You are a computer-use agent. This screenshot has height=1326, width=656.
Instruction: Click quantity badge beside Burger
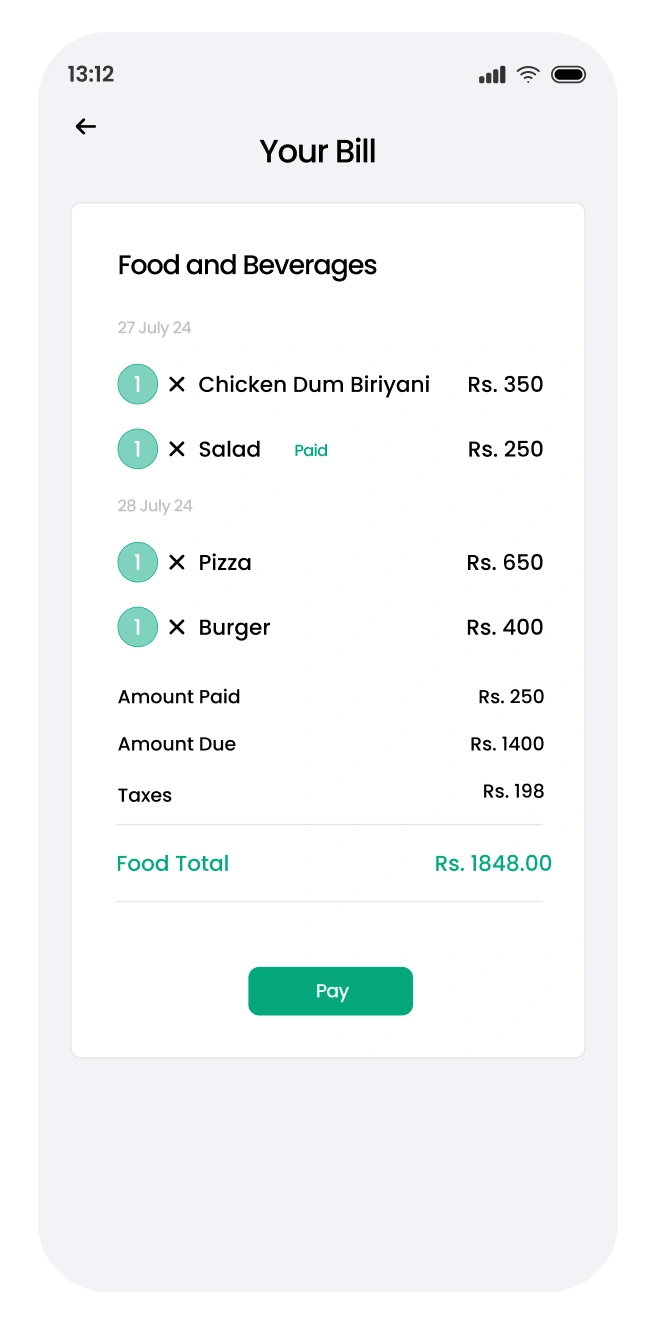(138, 627)
